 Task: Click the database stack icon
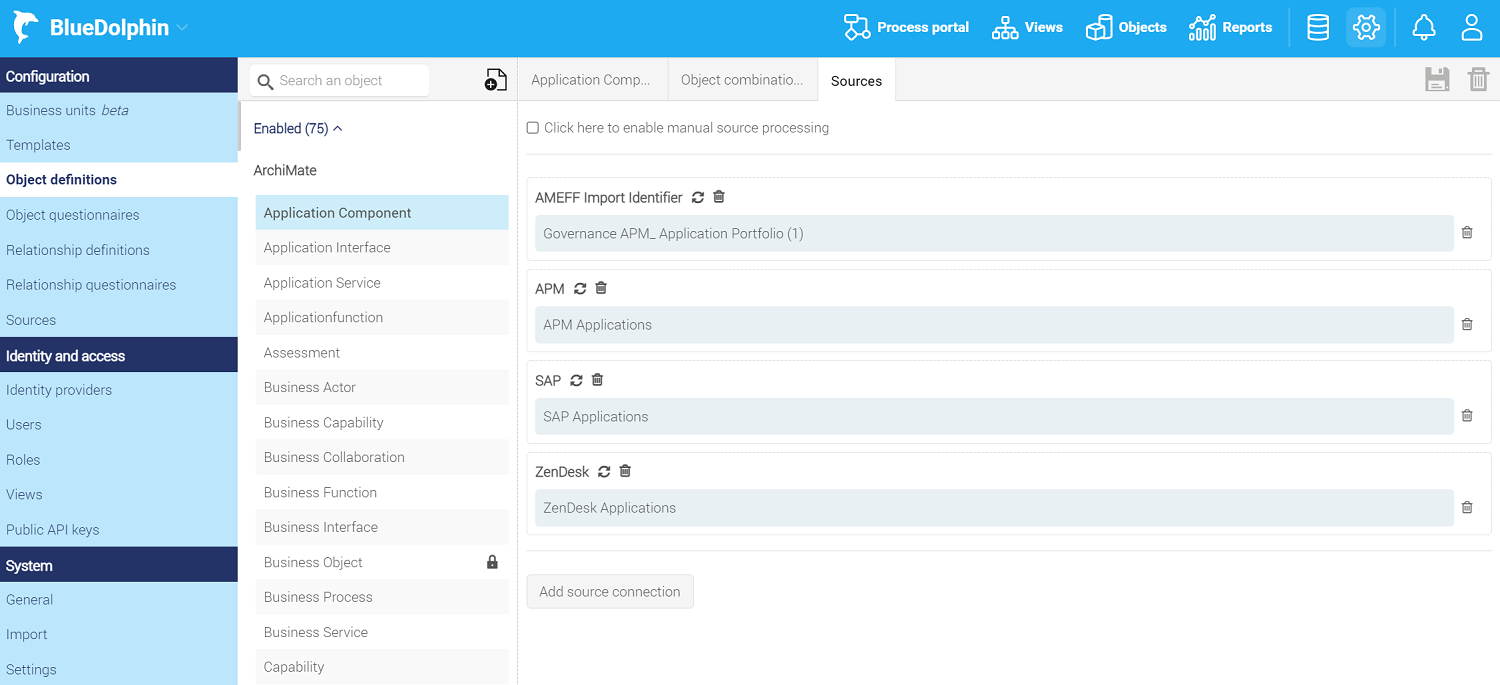coord(1318,28)
